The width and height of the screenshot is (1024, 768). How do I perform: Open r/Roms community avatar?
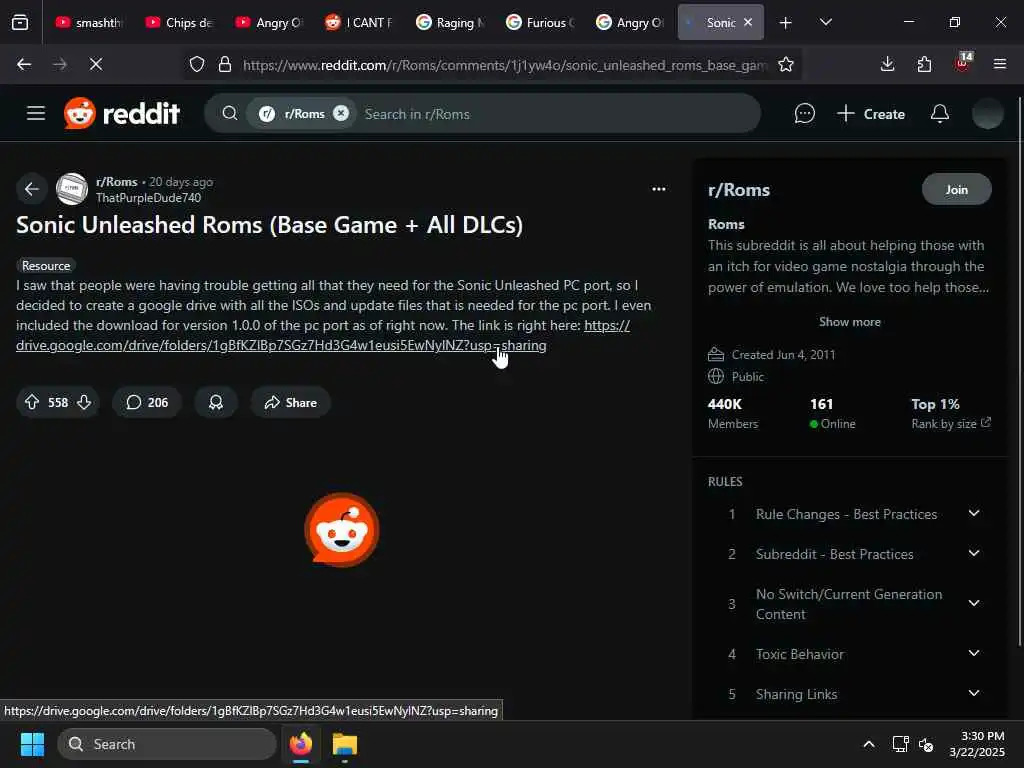72,189
